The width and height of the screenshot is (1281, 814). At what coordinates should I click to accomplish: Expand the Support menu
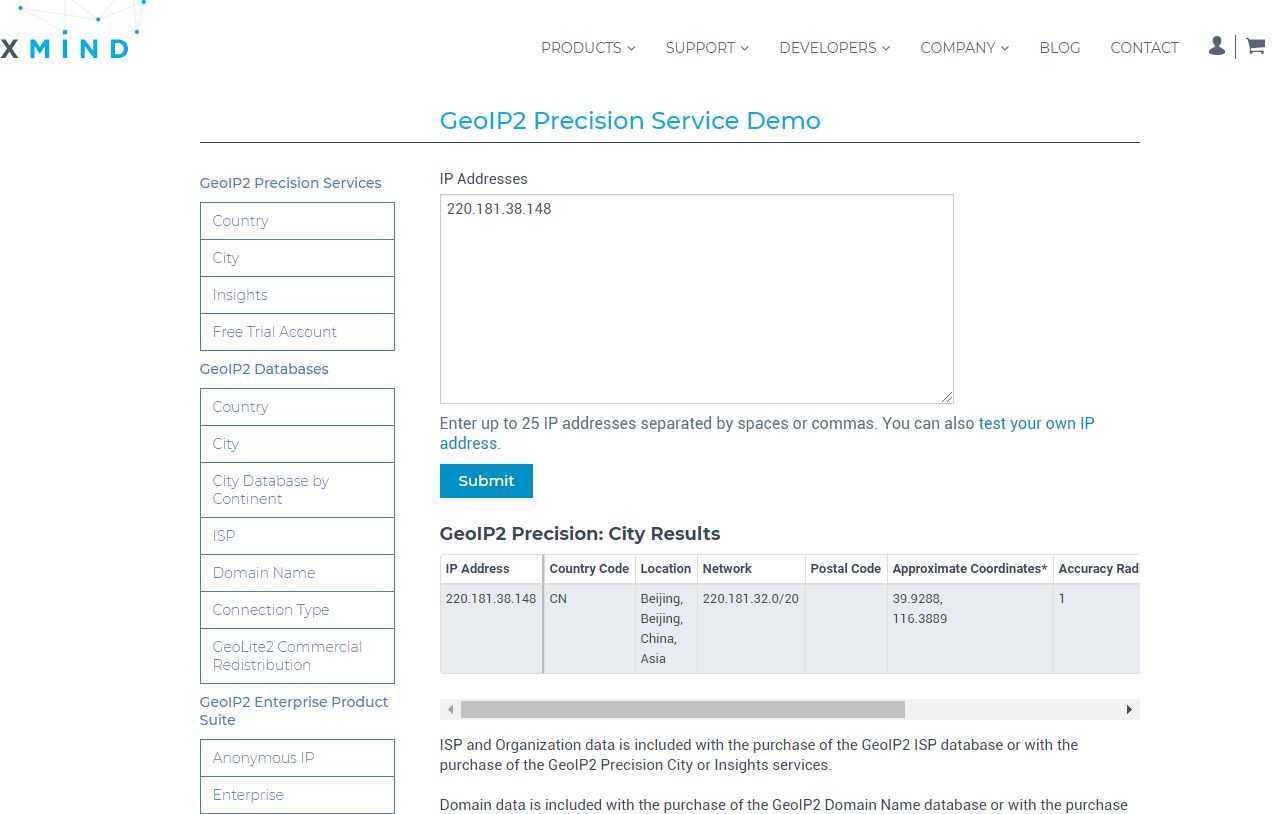[x=707, y=48]
